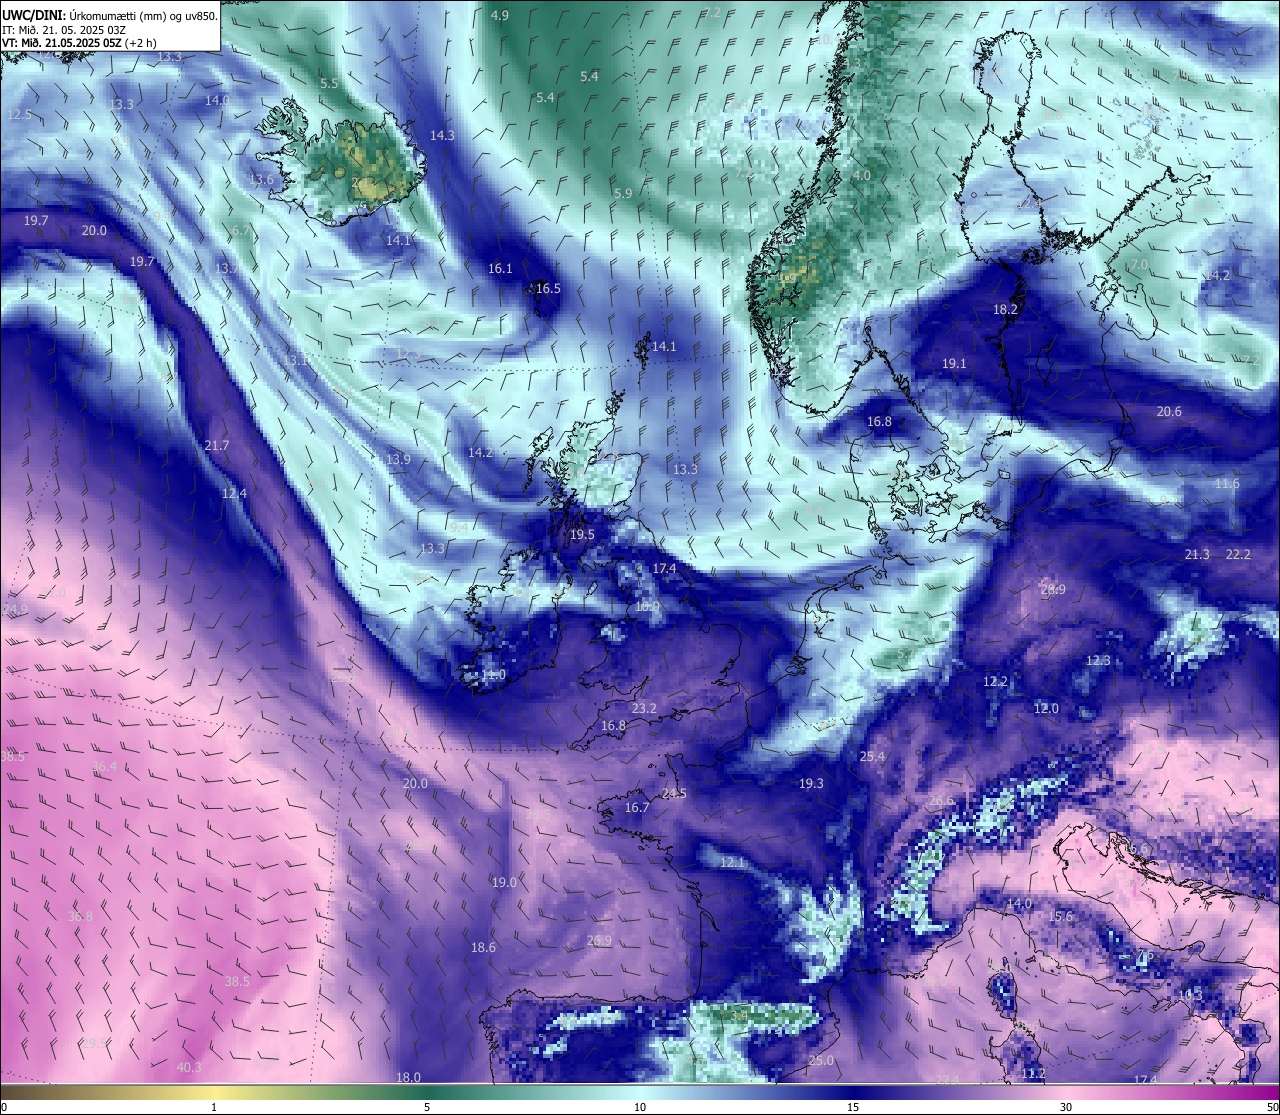Click the value 18.2 over Sweden

[1005, 310]
